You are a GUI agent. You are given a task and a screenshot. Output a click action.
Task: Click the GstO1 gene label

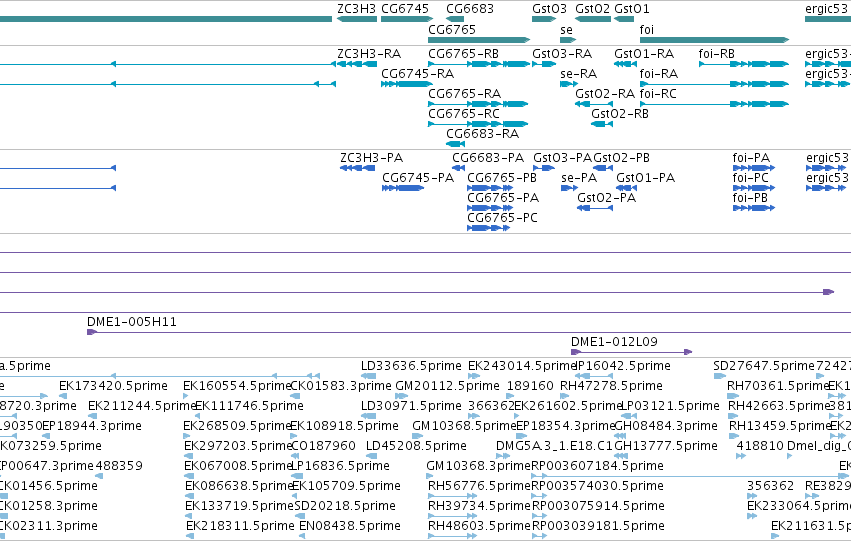click(x=632, y=9)
